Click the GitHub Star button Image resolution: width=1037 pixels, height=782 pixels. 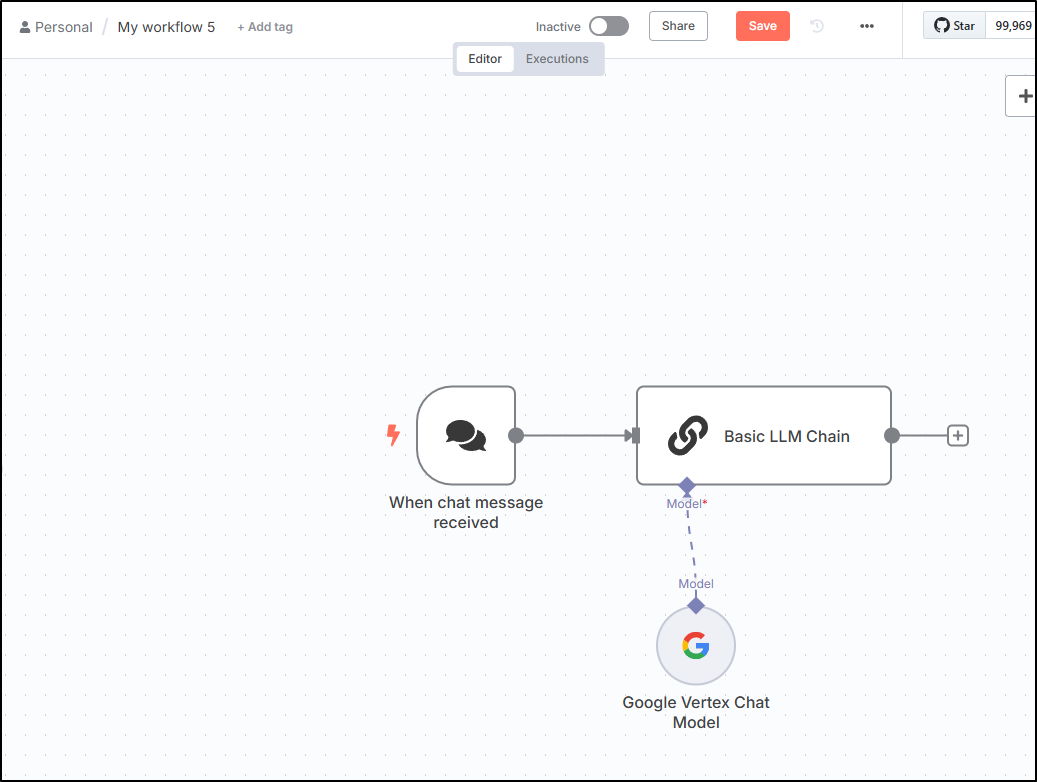(954, 26)
